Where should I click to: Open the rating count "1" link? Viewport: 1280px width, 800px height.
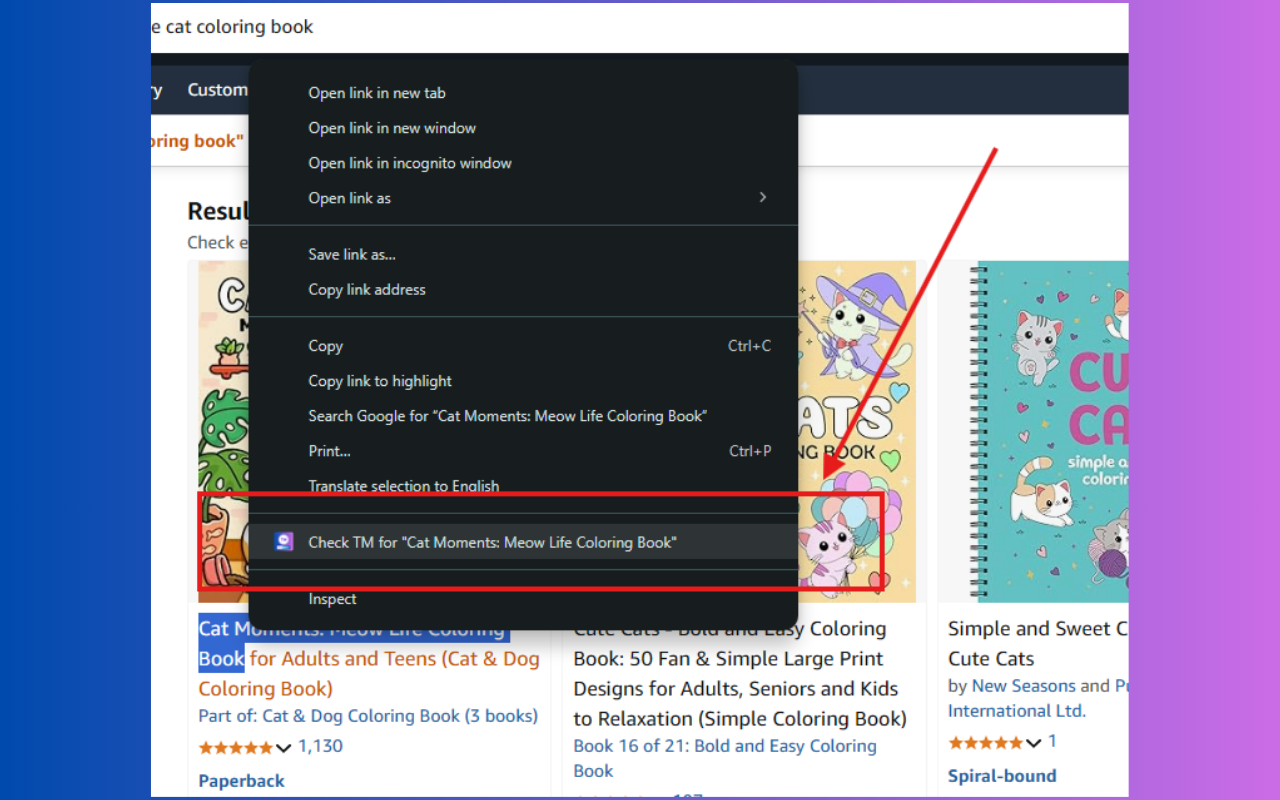[1052, 742]
